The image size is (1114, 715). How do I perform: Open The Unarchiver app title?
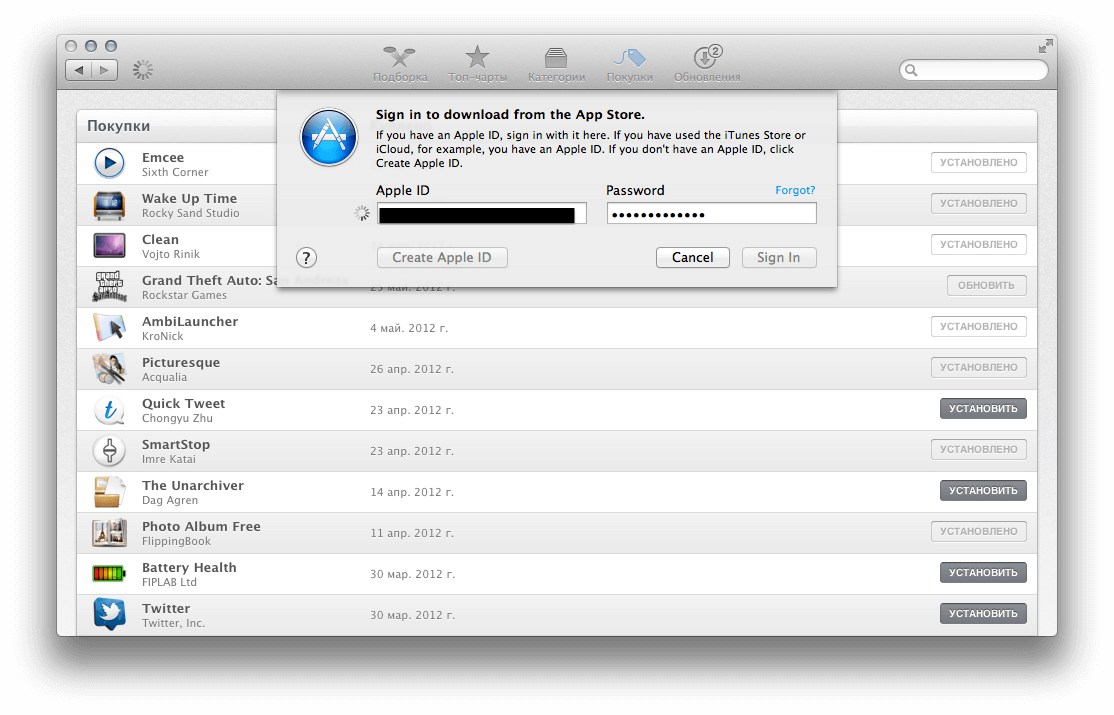click(x=193, y=485)
